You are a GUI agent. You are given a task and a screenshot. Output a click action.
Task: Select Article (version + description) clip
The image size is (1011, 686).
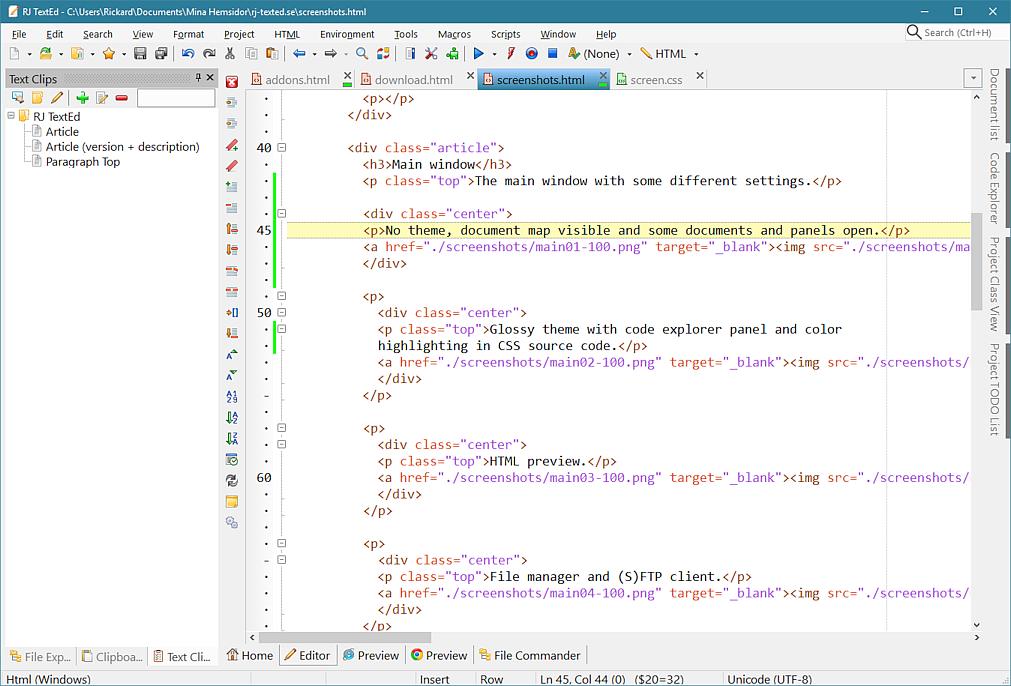123,147
